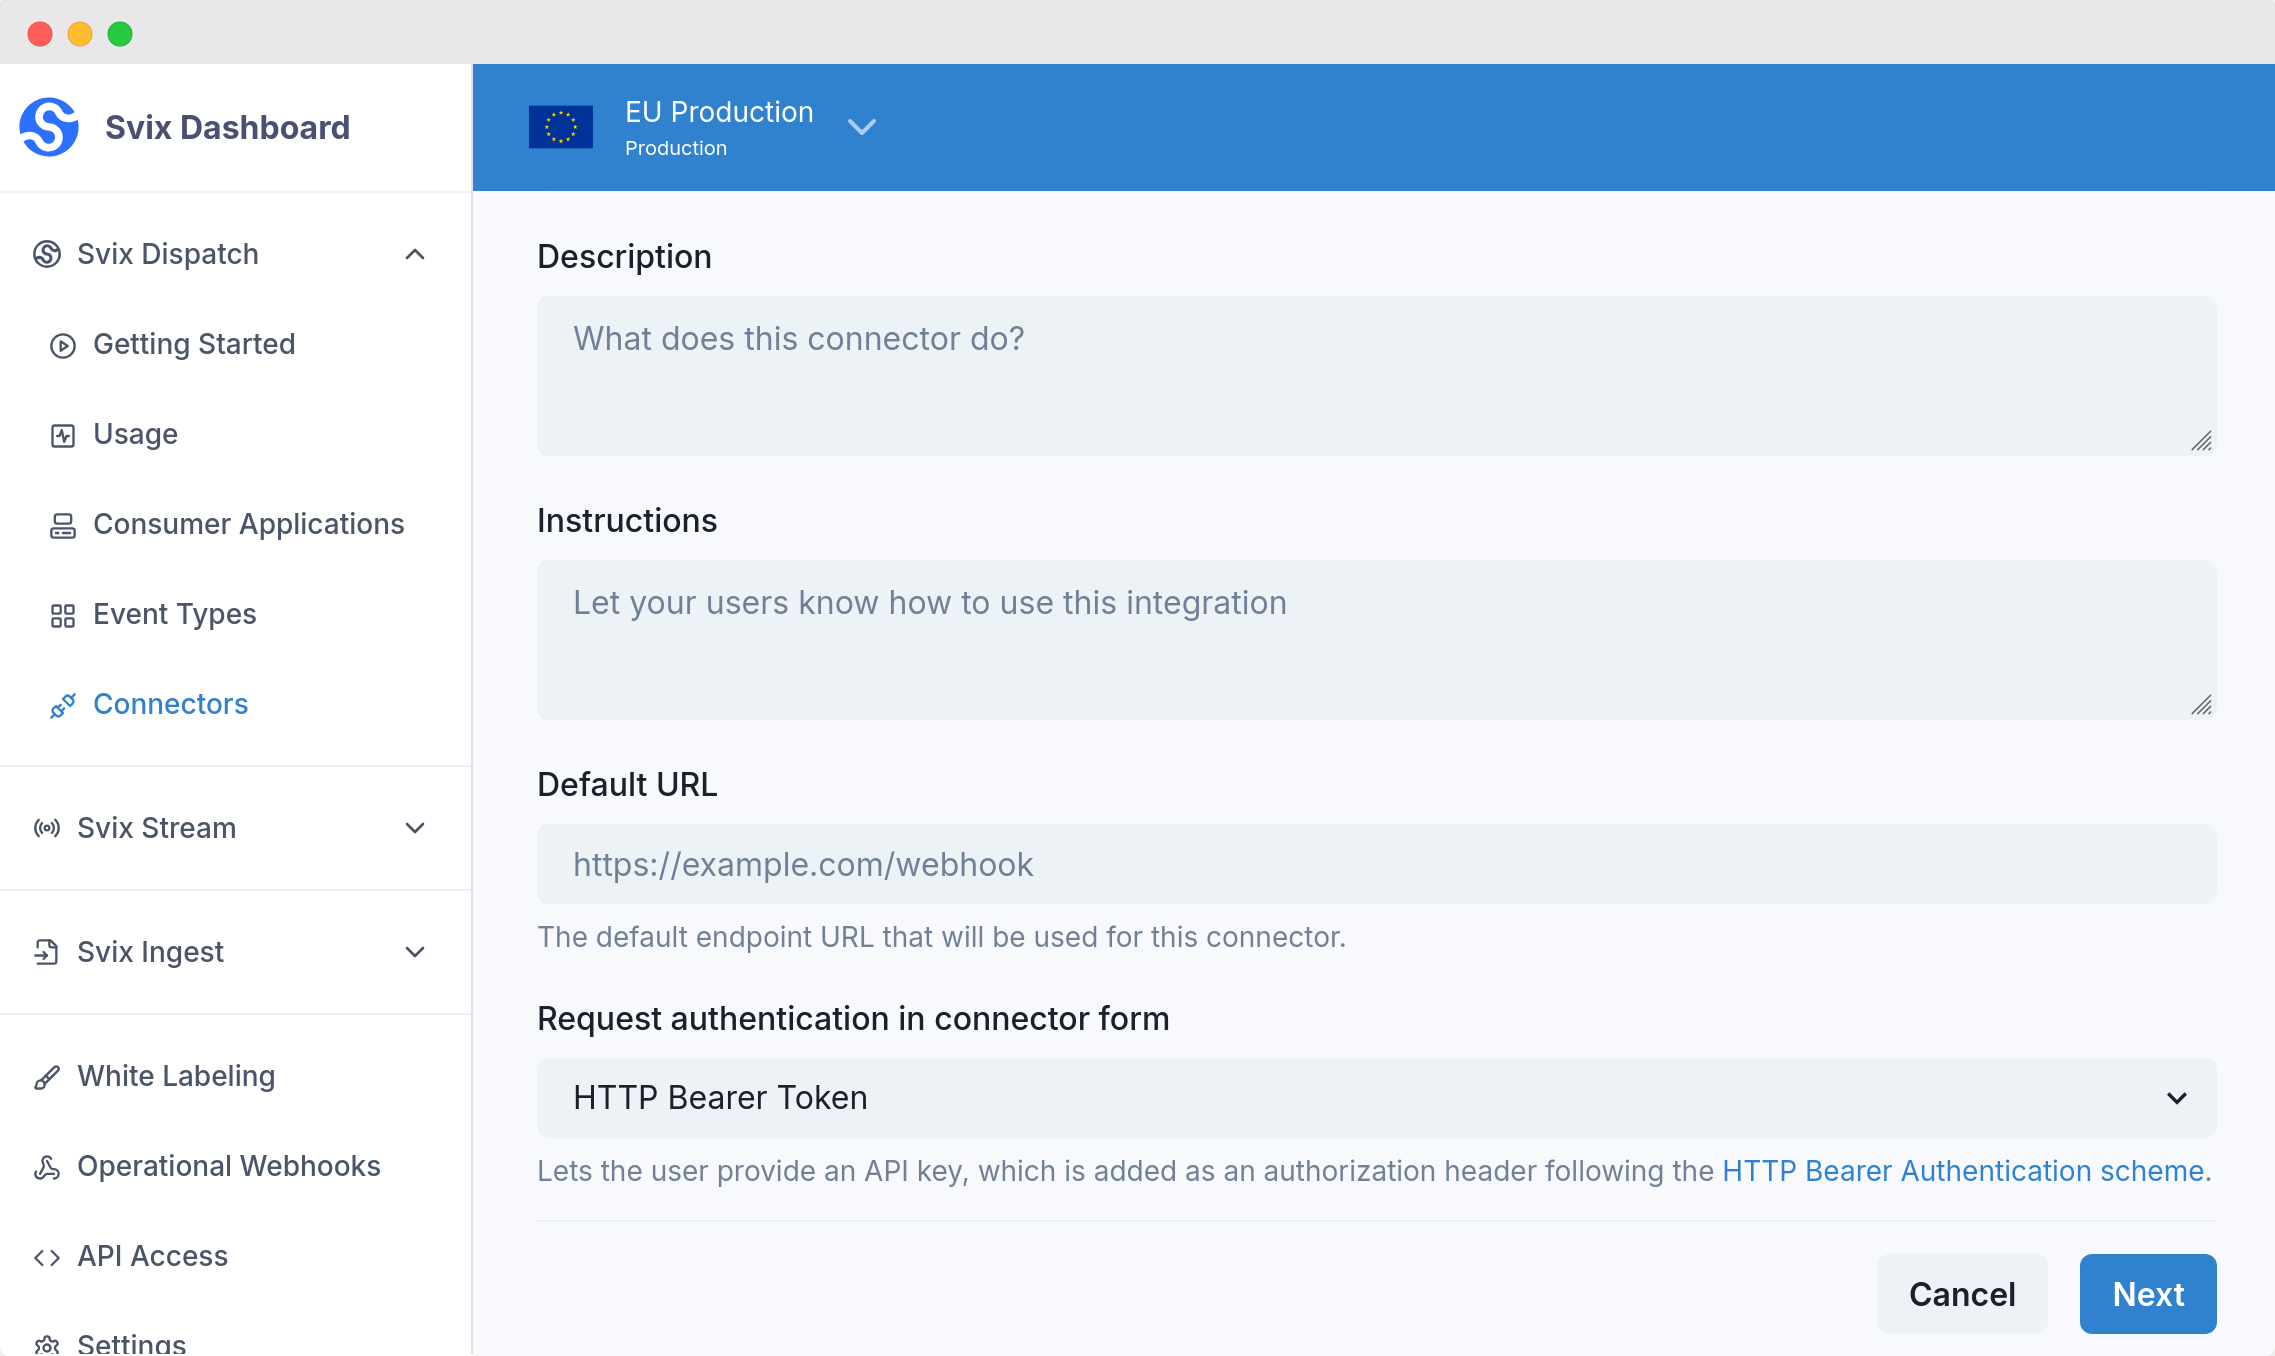The image size is (2275, 1356).
Task: Click the Svix logo icon
Action: [49, 127]
